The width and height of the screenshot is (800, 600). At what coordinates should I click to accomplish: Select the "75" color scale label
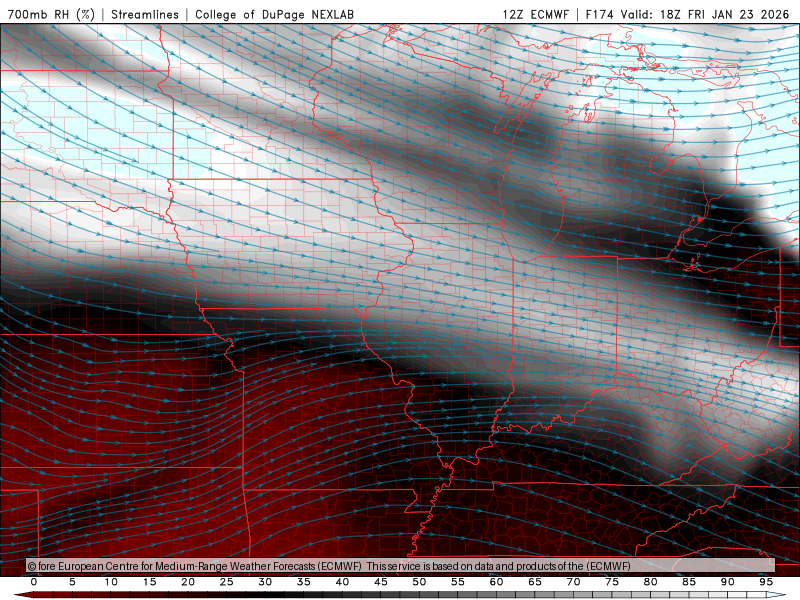coord(612,582)
